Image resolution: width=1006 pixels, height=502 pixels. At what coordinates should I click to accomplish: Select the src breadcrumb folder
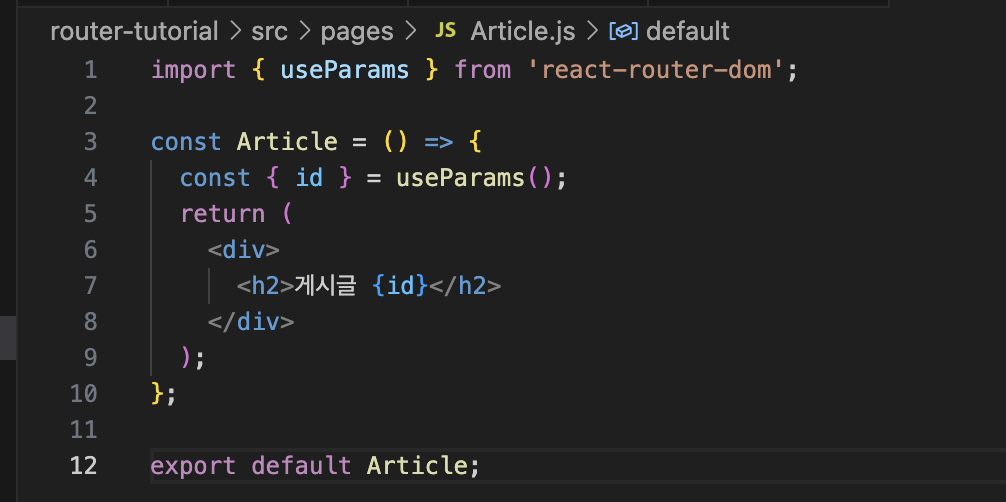pyautogui.click(x=269, y=31)
